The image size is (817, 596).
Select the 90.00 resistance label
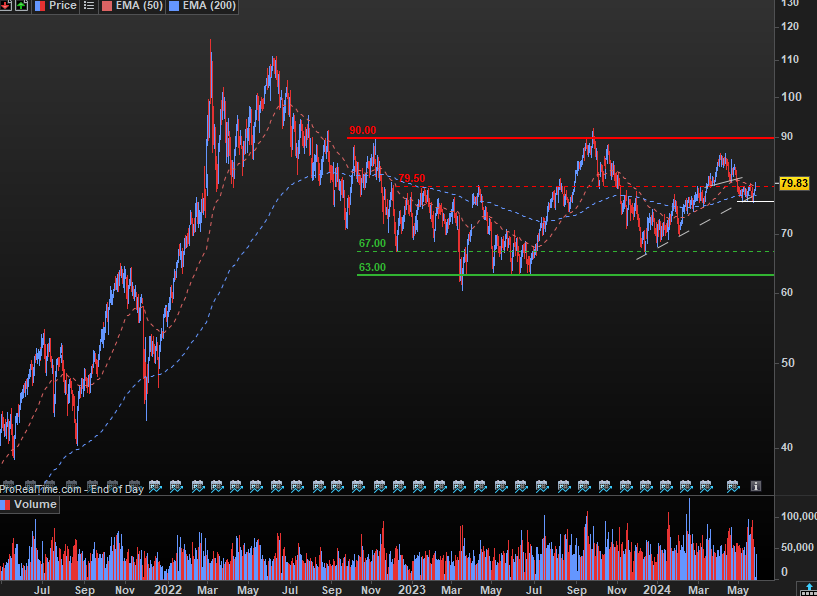point(363,130)
